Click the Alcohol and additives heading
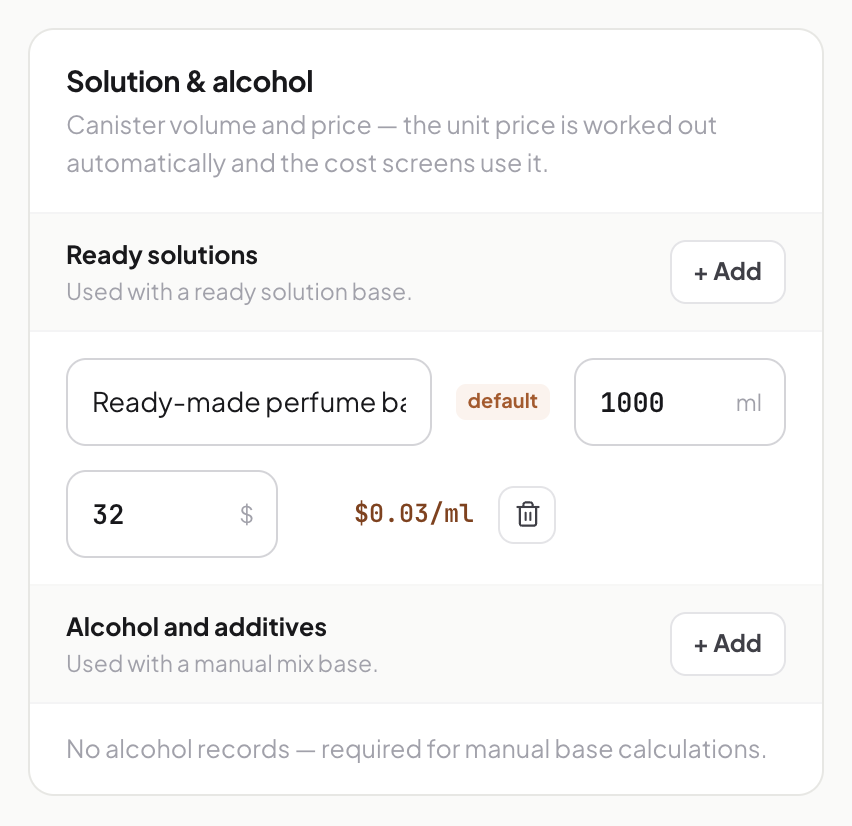 click(x=197, y=627)
